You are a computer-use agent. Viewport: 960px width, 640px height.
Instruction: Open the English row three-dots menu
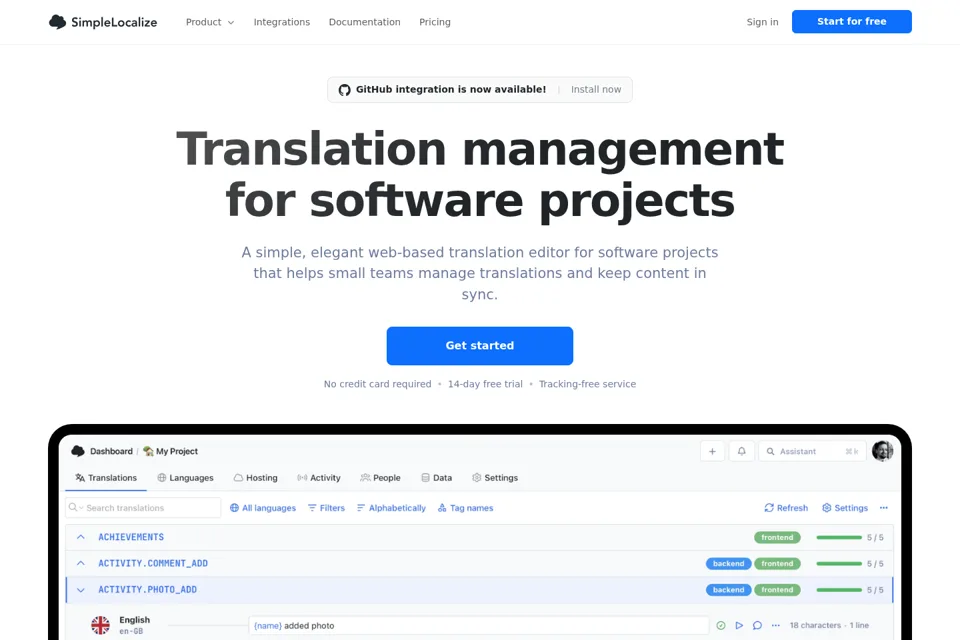tap(776, 625)
